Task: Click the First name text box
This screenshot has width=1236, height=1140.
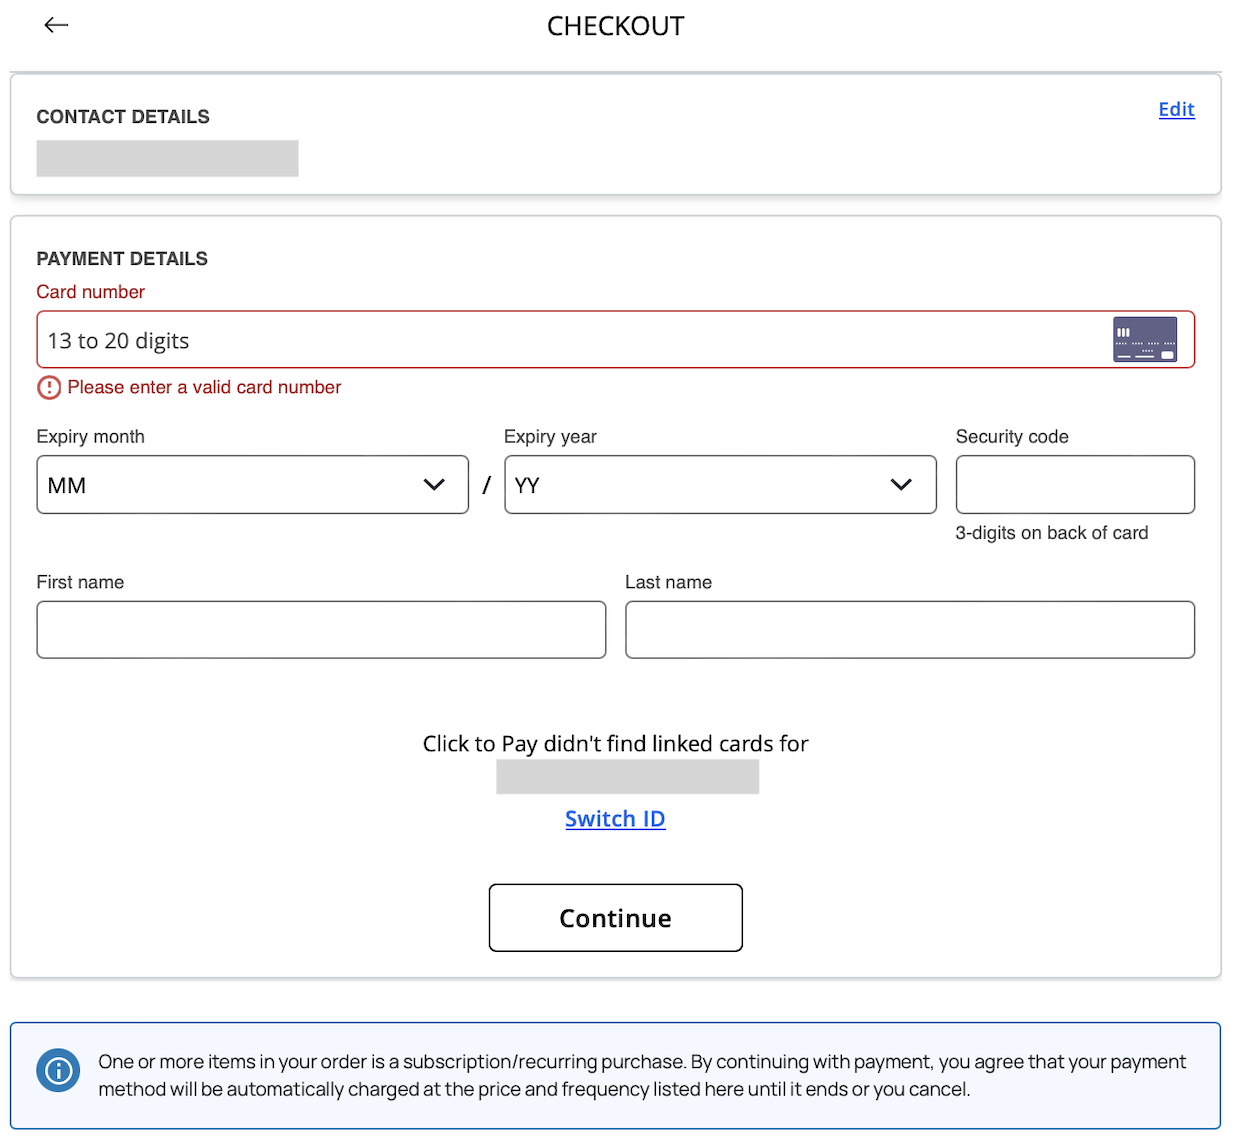Action: click(x=321, y=630)
